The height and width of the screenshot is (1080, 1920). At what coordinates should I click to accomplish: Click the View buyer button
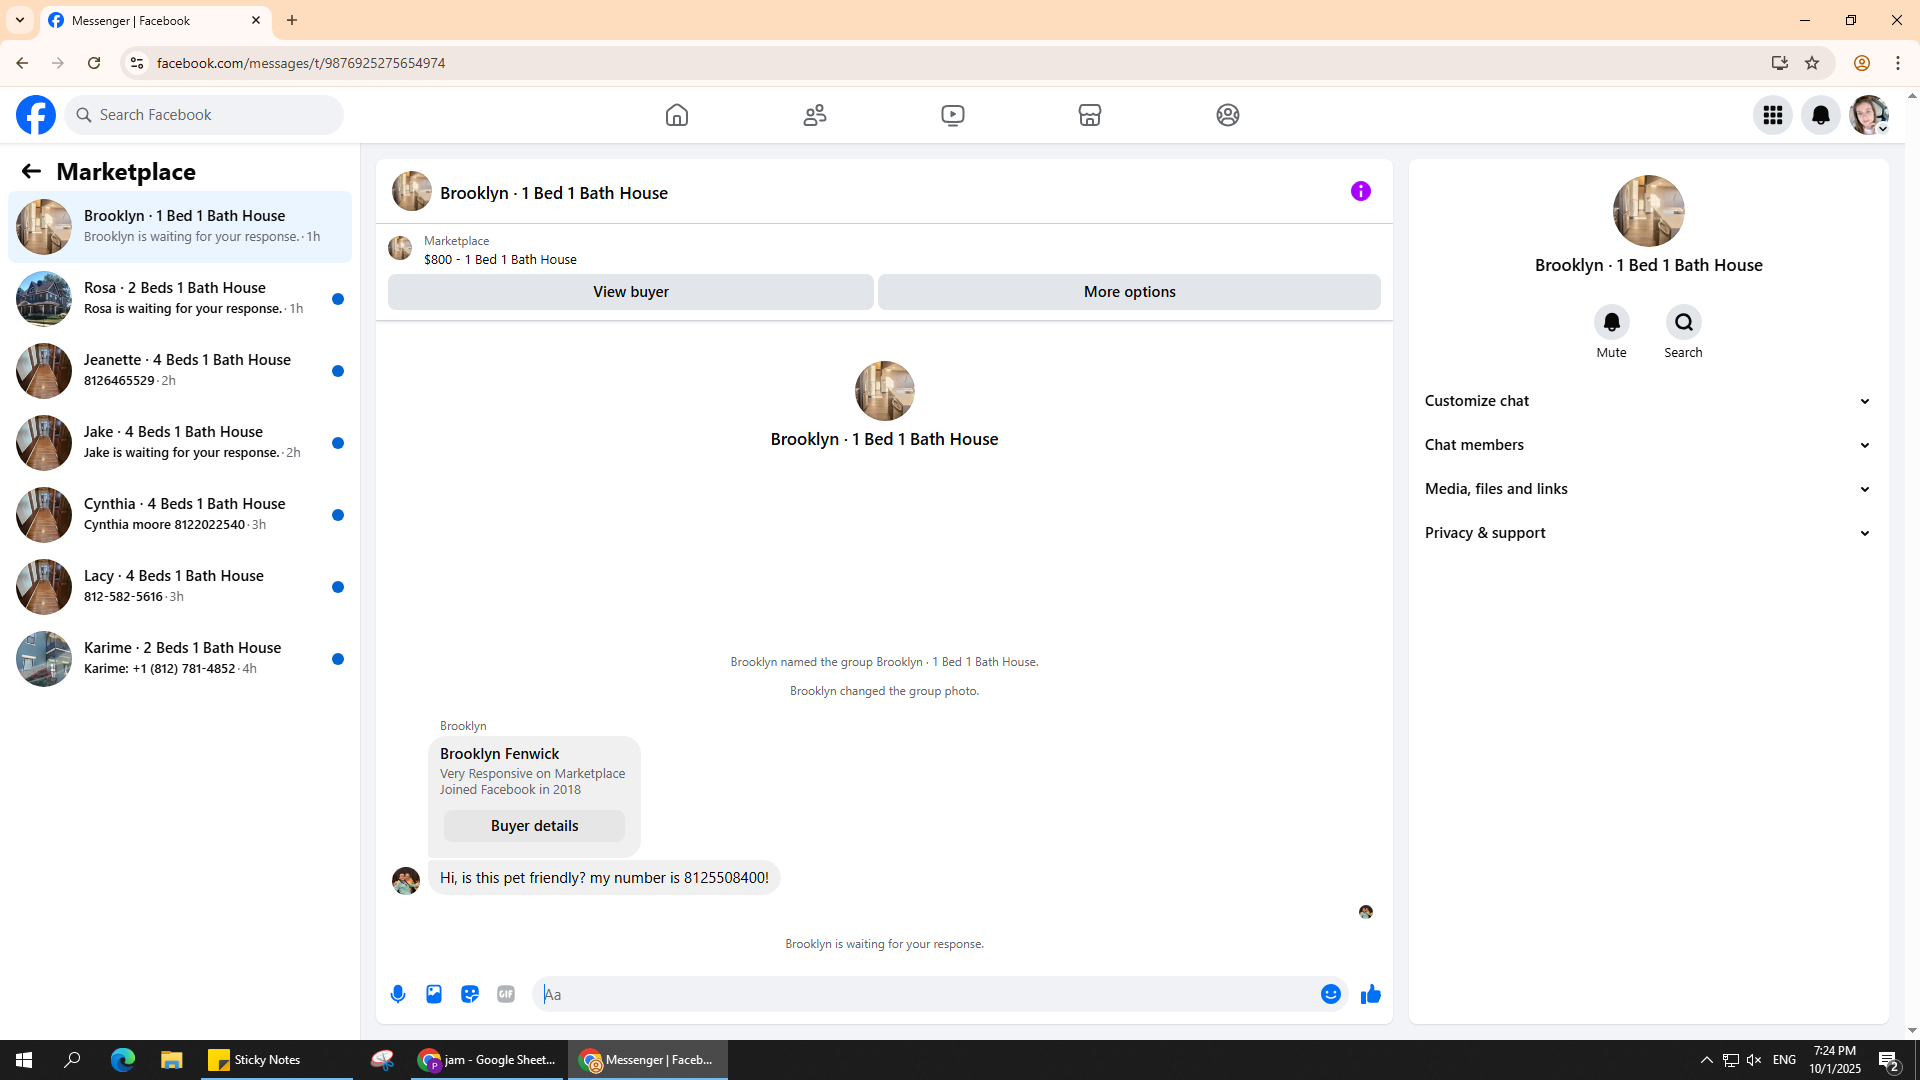(631, 292)
